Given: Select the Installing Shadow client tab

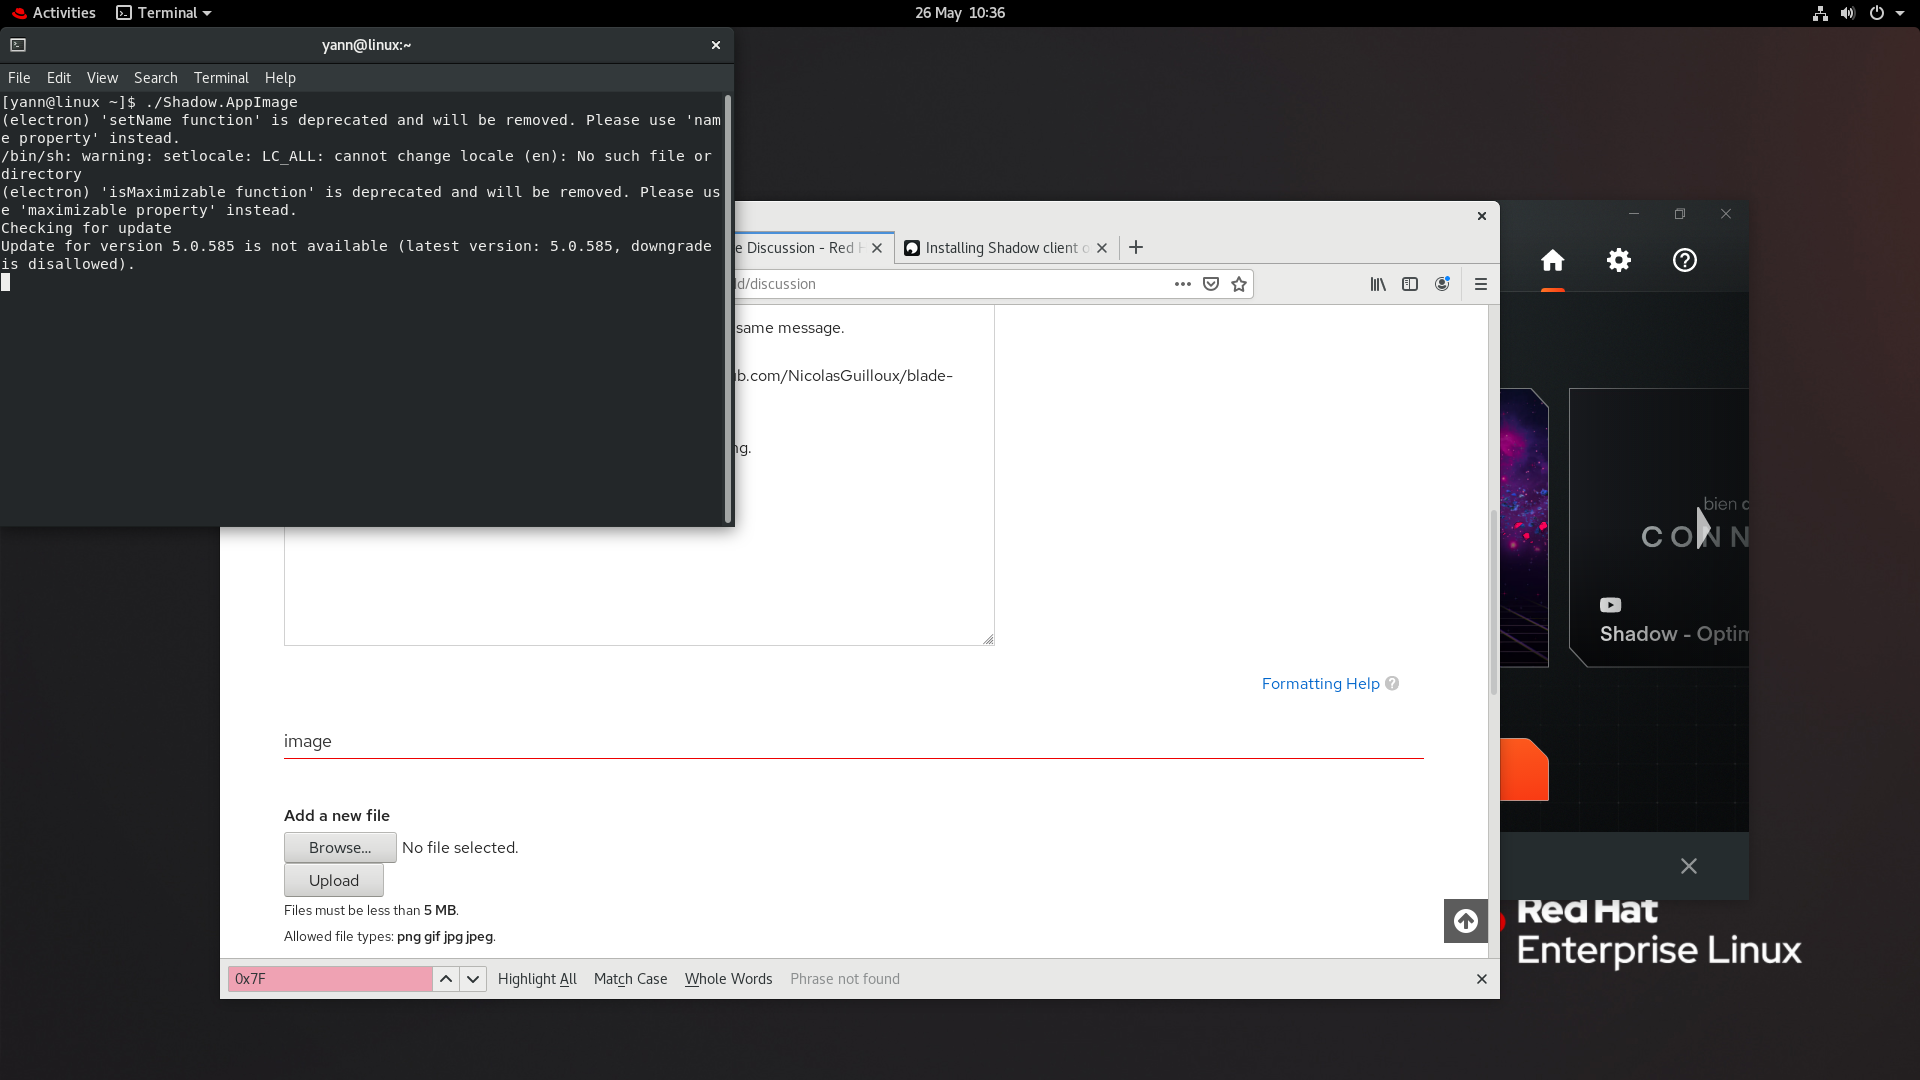Looking at the screenshot, I should [1001, 247].
